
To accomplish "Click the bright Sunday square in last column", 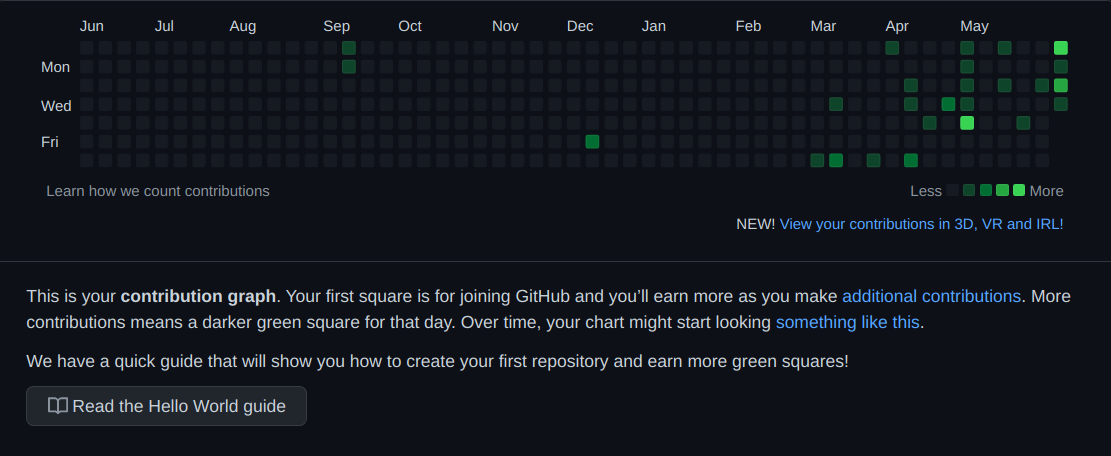I will click(x=1061, y=48).
